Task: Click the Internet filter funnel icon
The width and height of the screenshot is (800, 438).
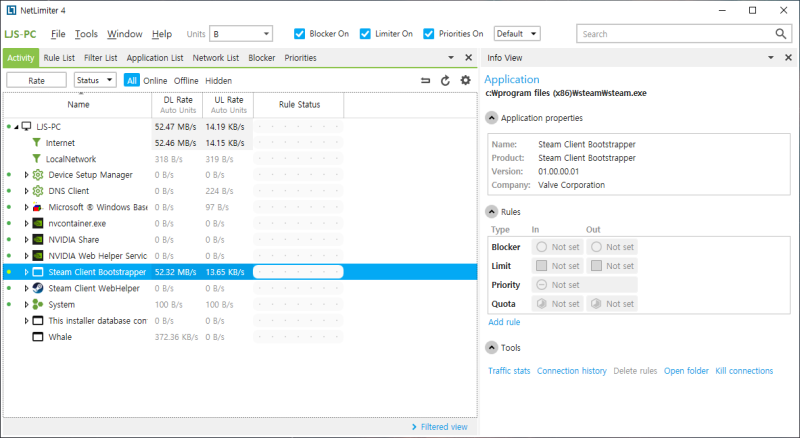Action: tap(36, 142)
